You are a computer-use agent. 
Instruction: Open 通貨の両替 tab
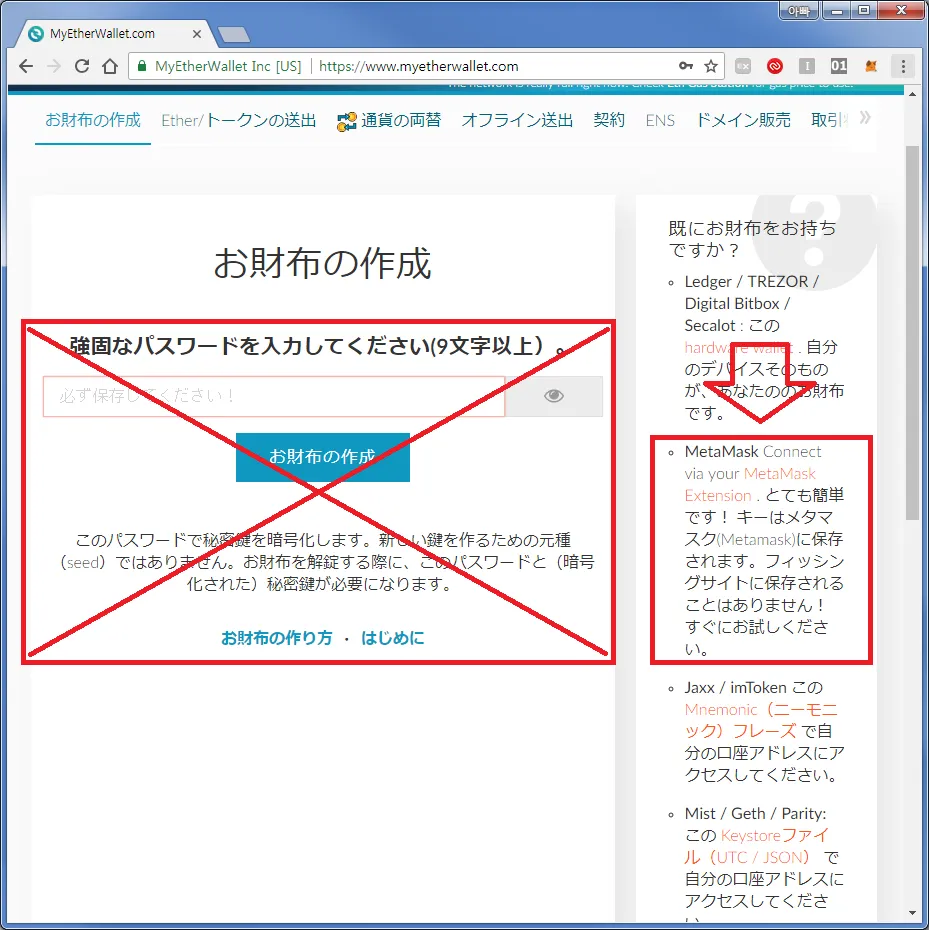[389, 120]
